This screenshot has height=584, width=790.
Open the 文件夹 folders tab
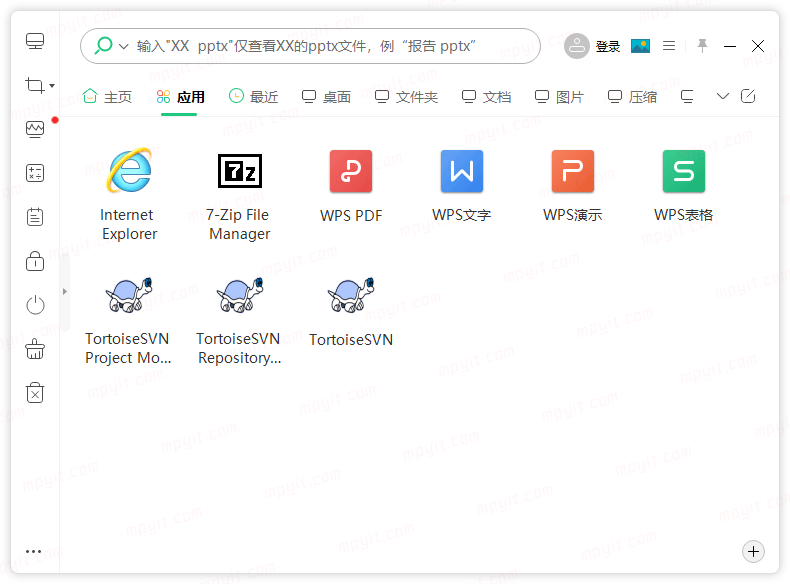(x=406, y=96)
